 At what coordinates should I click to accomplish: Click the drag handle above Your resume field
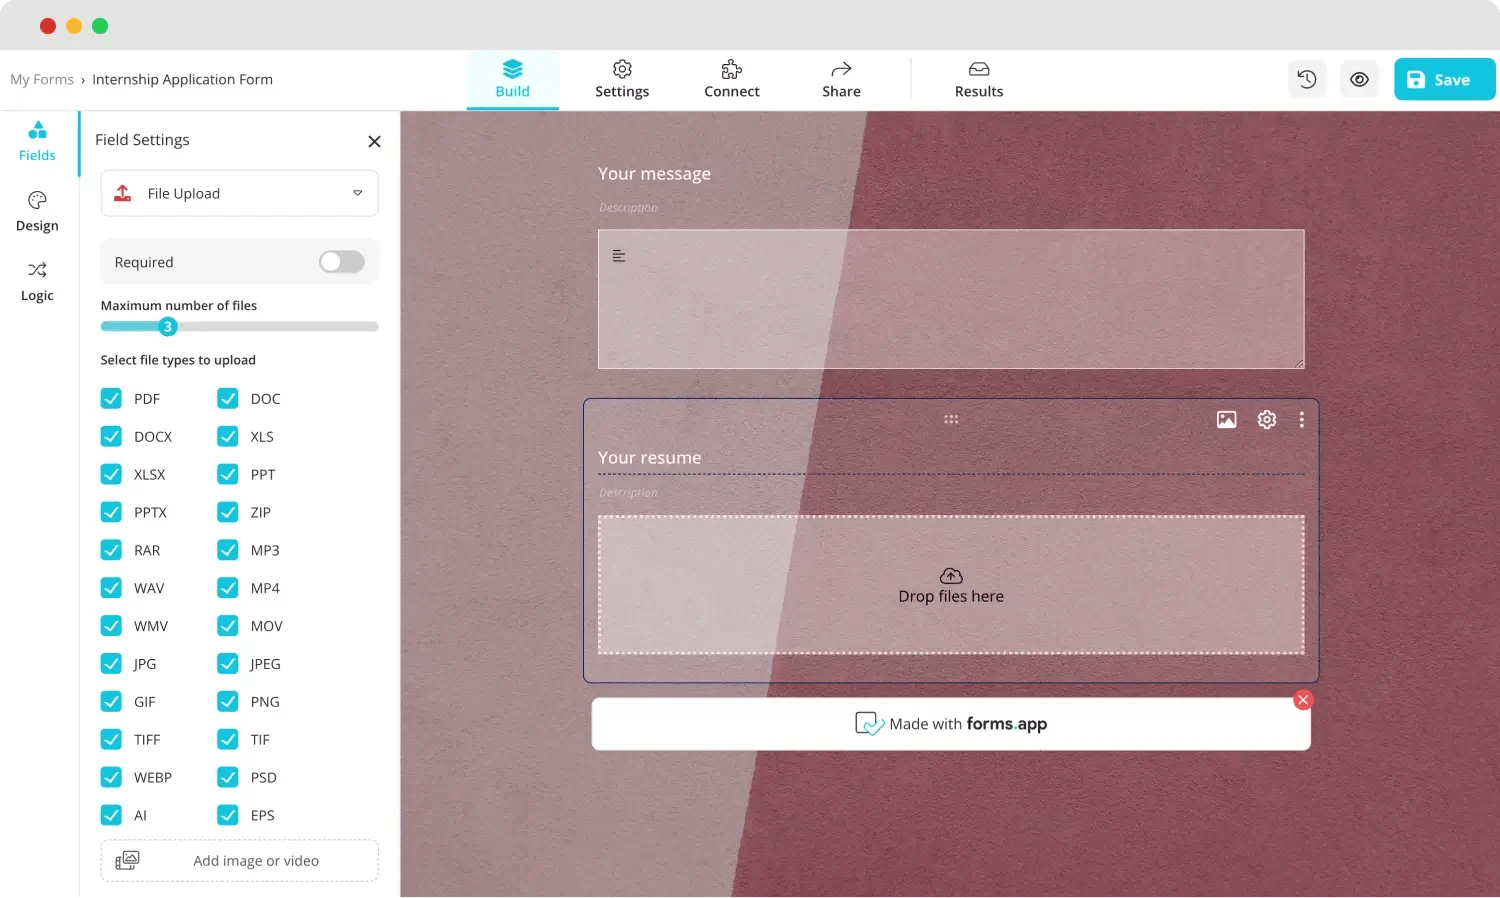[x=950, y=419]
